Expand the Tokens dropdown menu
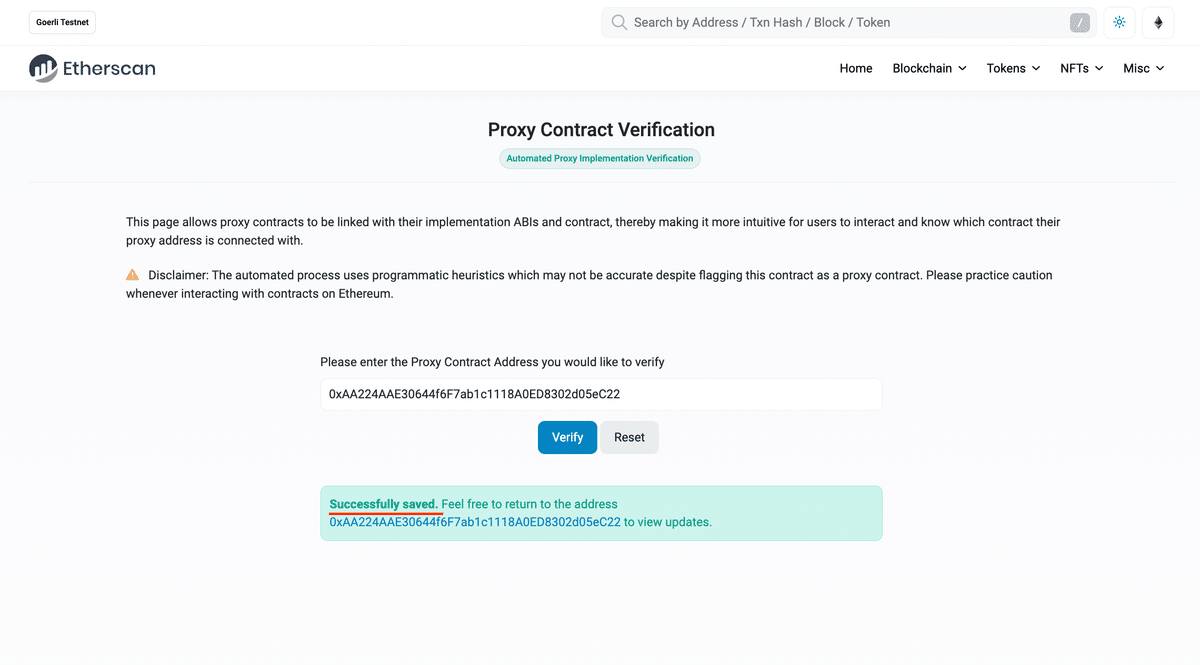The width and height of the screenshot is (1200, 665). pyautogui.click(x=1013, y=68)
